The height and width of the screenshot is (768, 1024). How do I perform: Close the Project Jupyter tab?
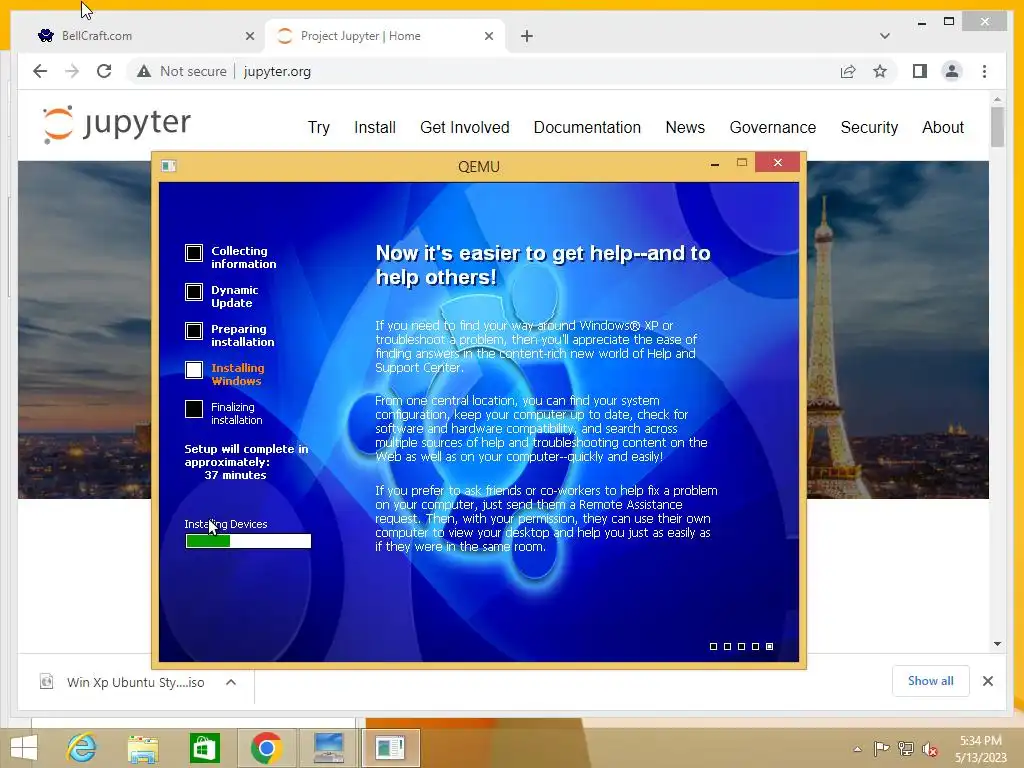488,36
